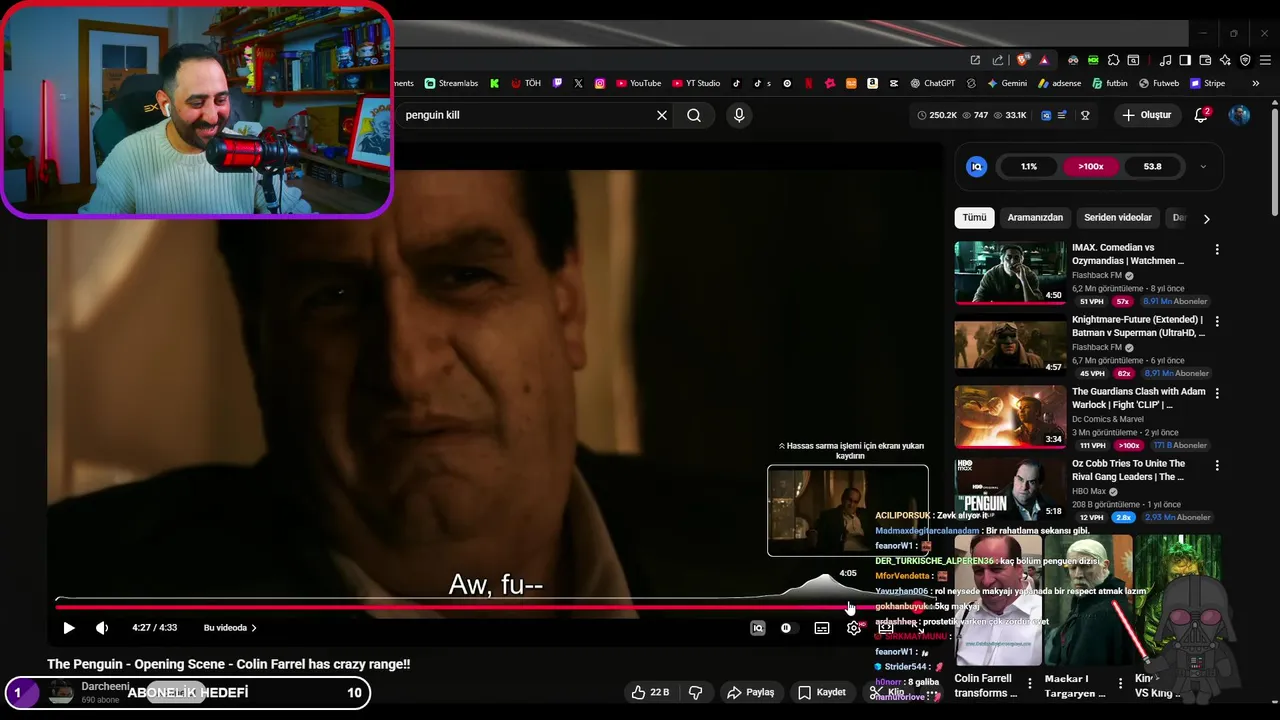Open the account avatar menu
This screenshot has width=1280, height=720.
pyautogui.click(x=1239, y=115)
